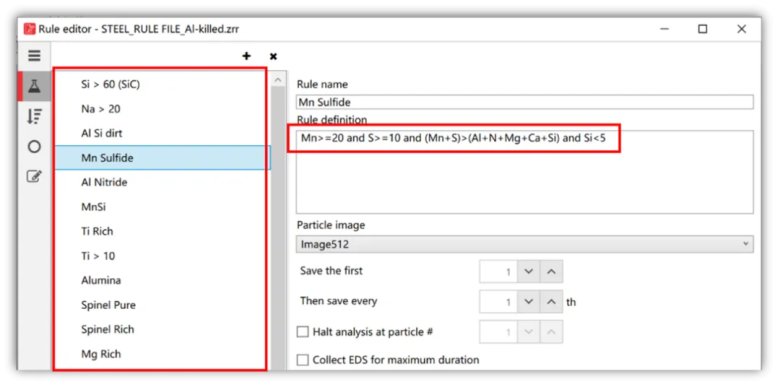Delete rule with the x icon
780x387 pixels.
273,57
